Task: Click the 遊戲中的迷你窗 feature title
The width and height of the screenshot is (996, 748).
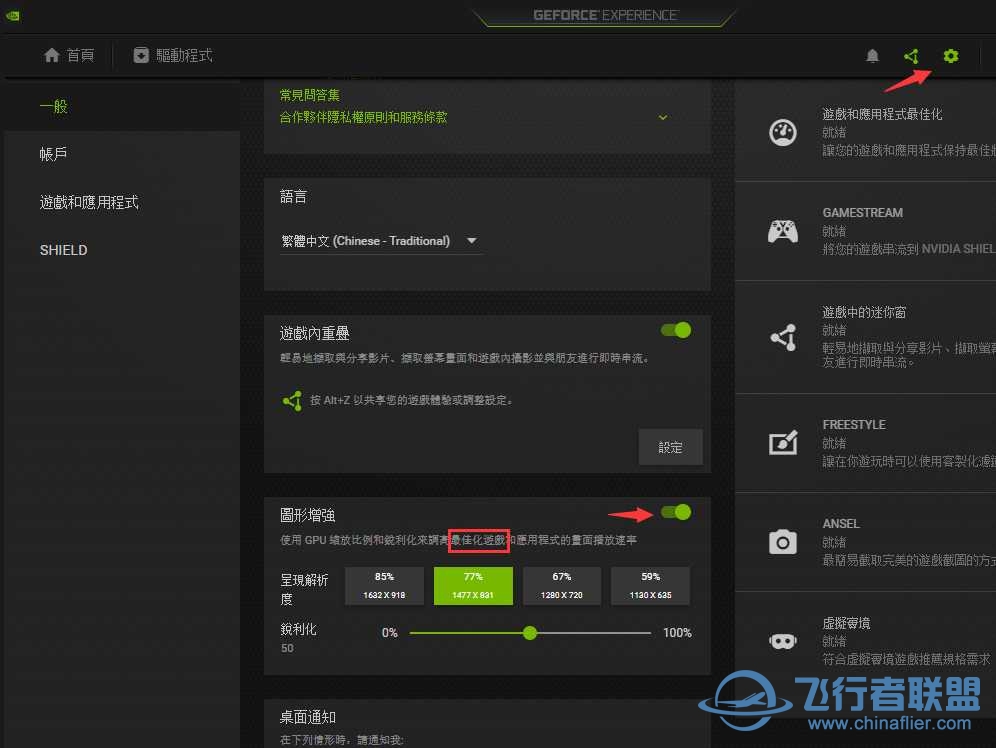Action: click(864, 312)
